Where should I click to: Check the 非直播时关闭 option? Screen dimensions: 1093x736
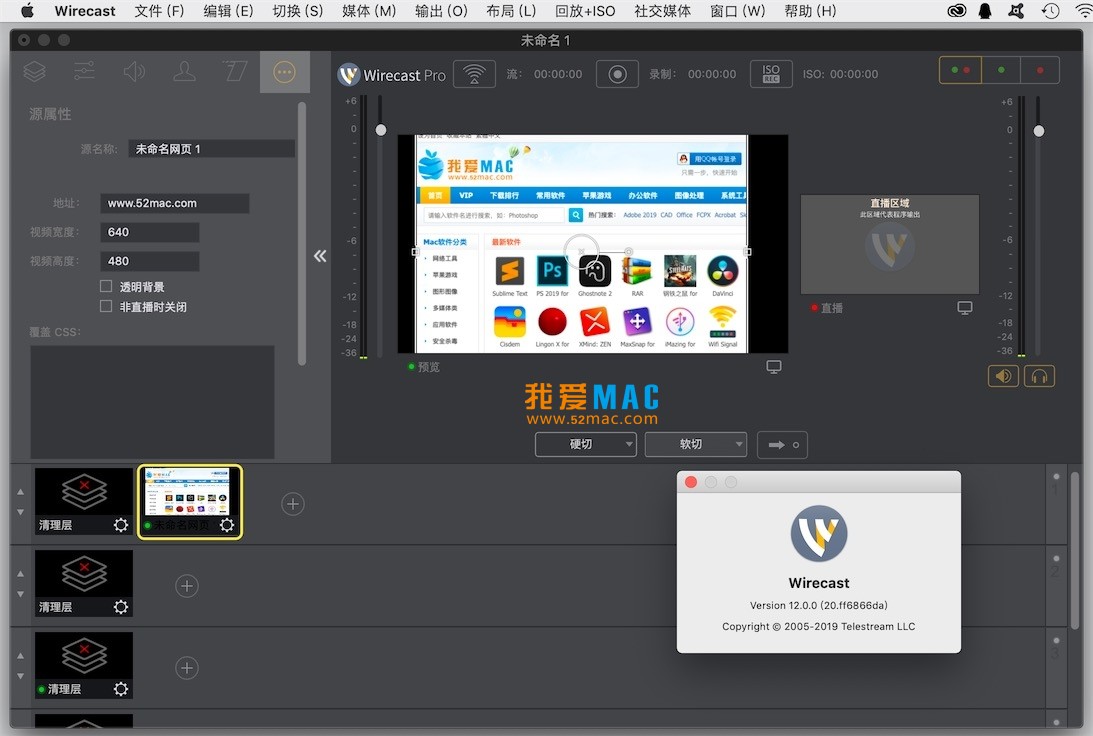(x=104, y=308)
